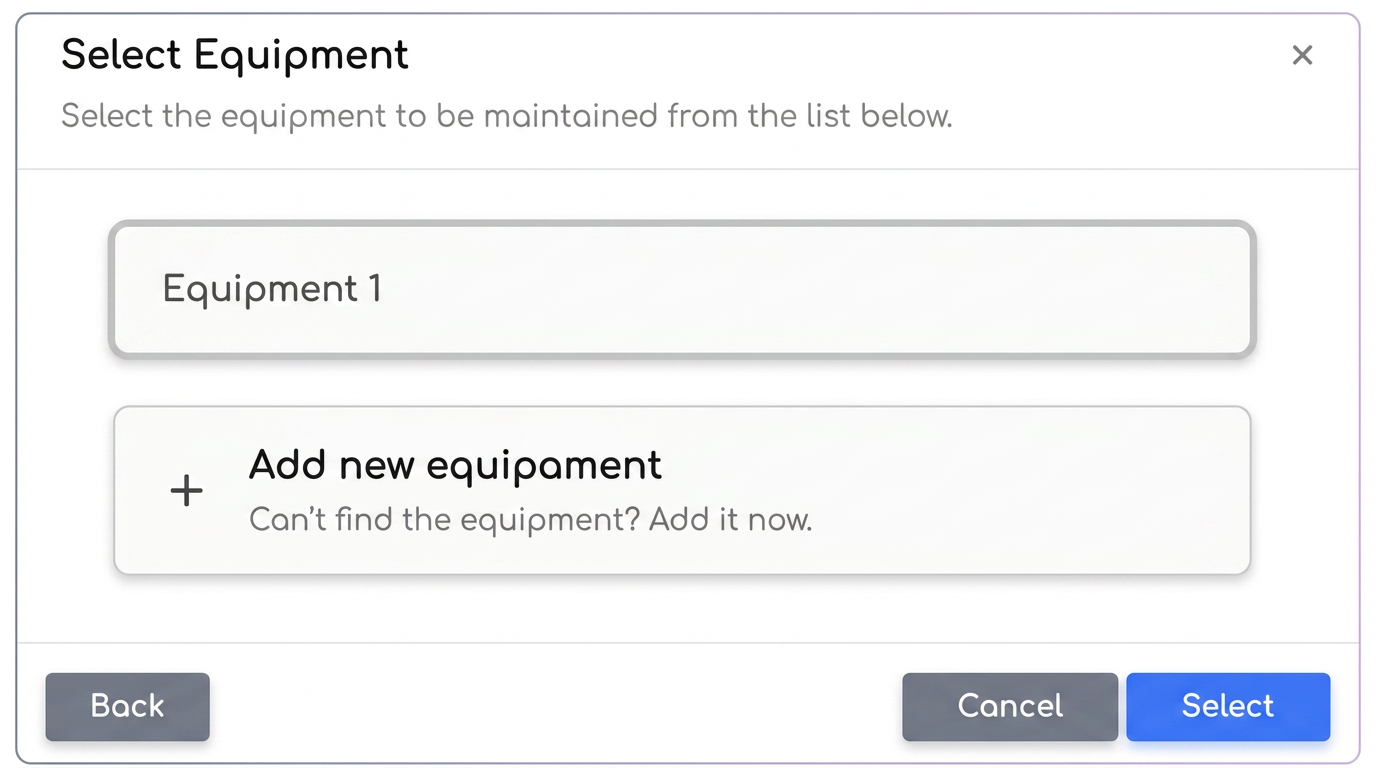
Task: Go back with the Back button
Action: pos(127,706)
